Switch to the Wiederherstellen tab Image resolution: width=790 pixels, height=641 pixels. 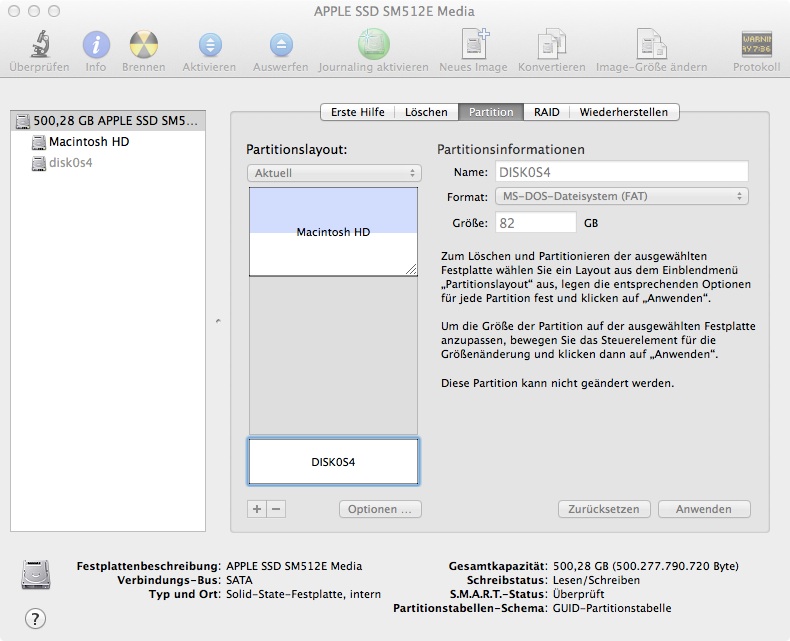coord(624,112)
